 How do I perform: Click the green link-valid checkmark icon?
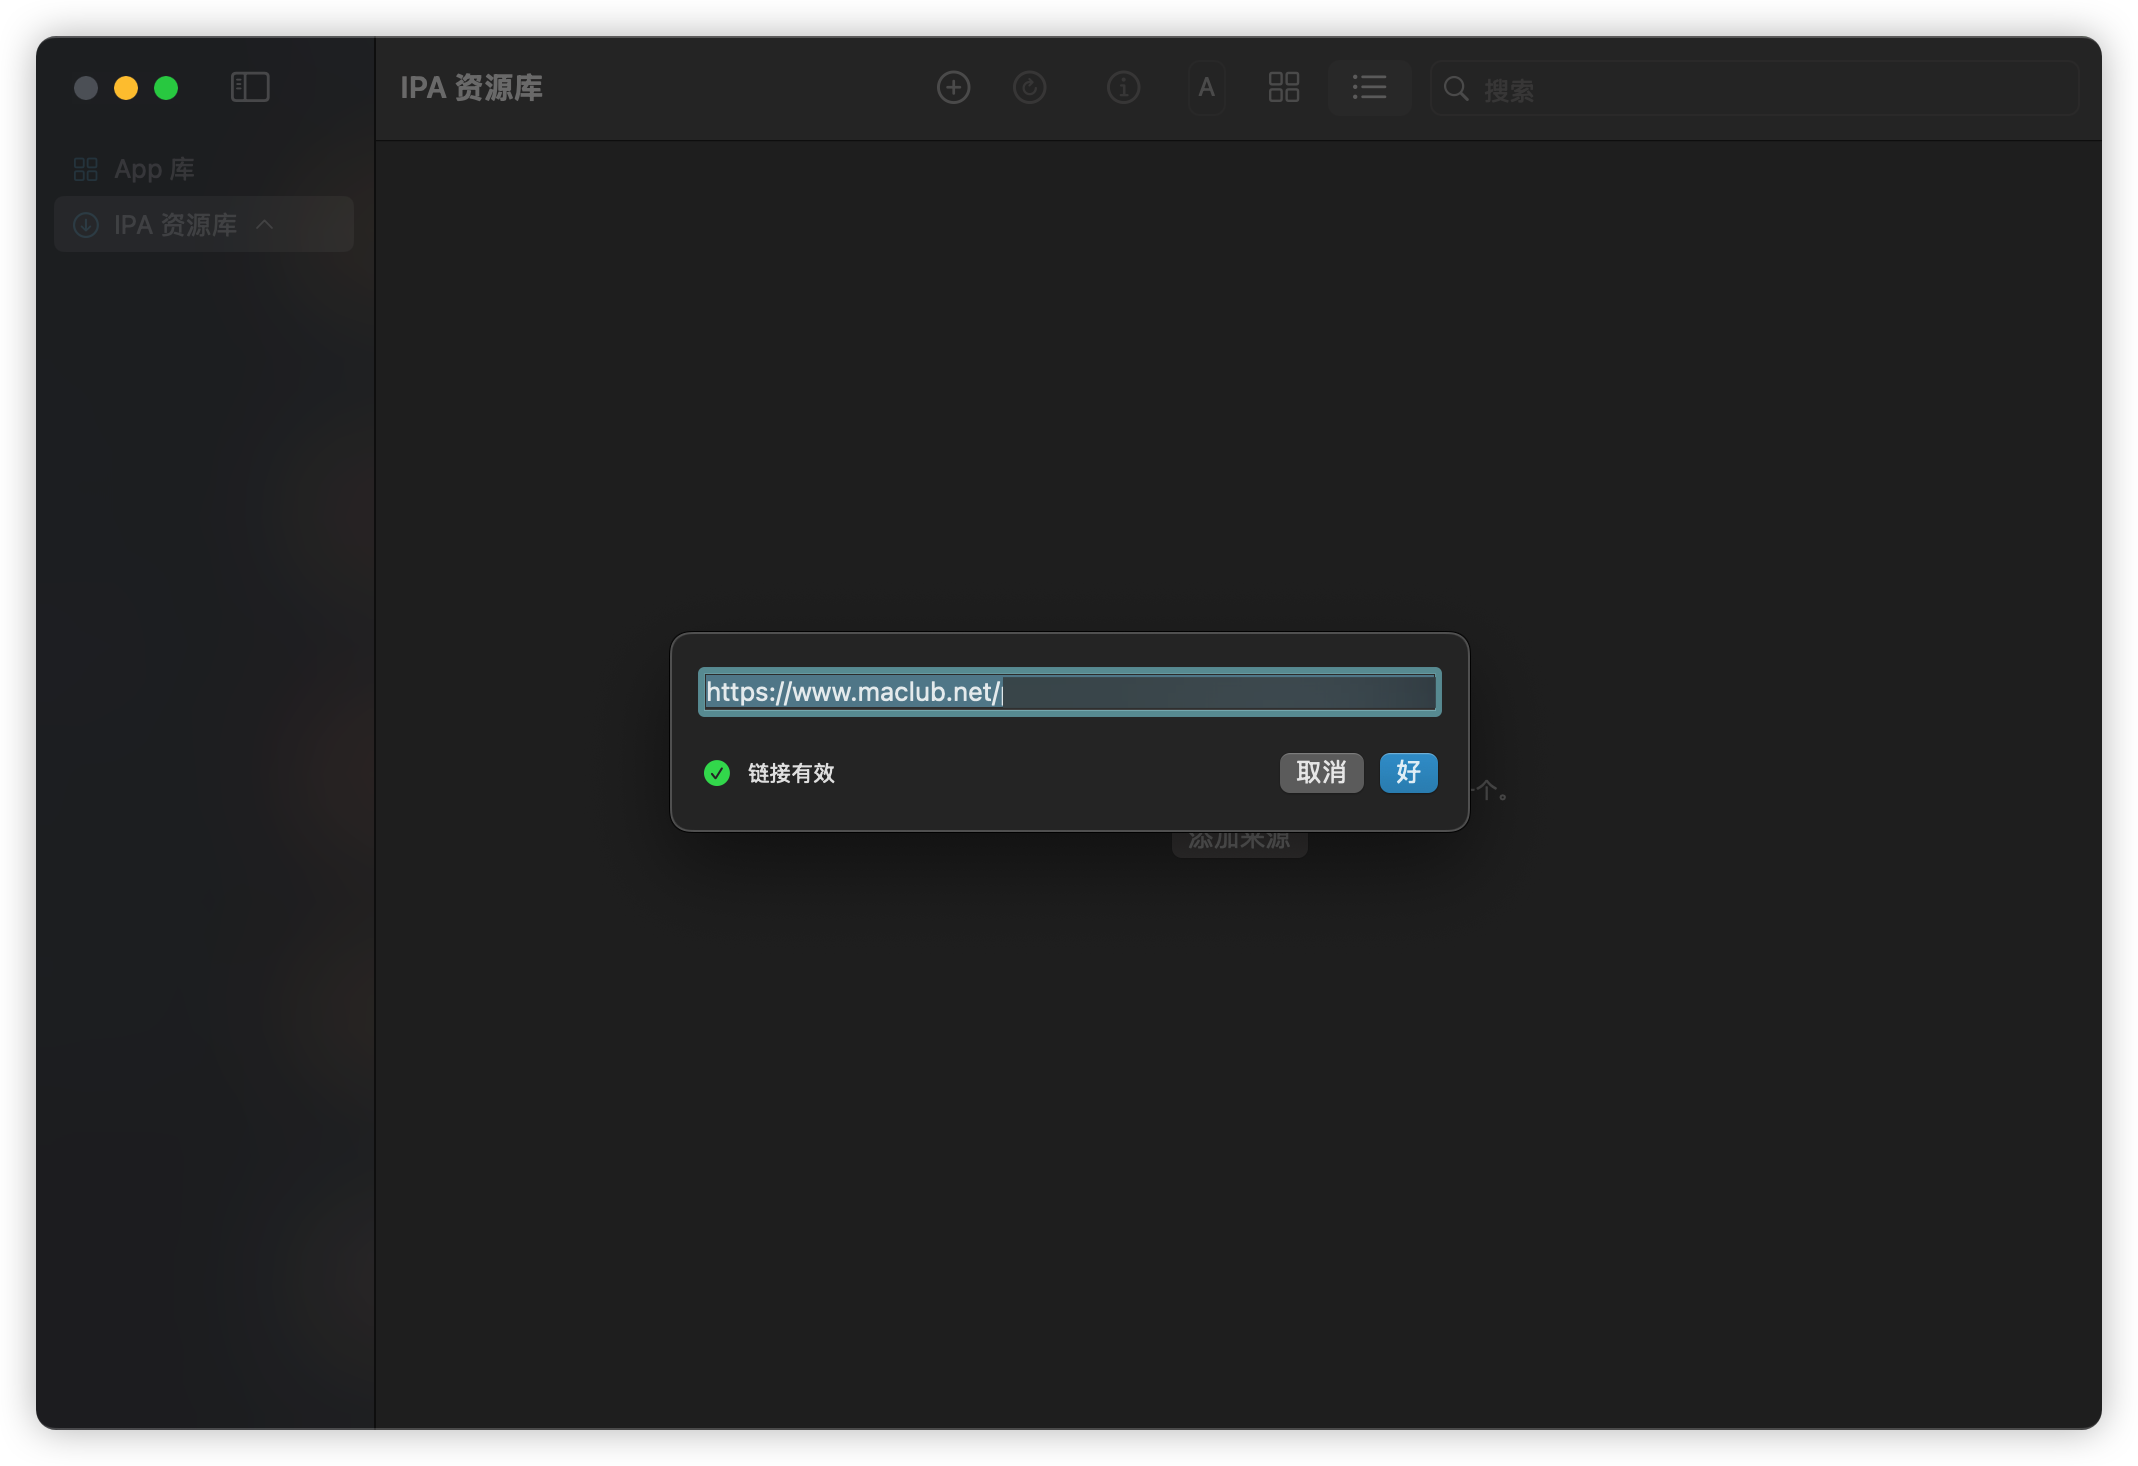coord(717,773)
